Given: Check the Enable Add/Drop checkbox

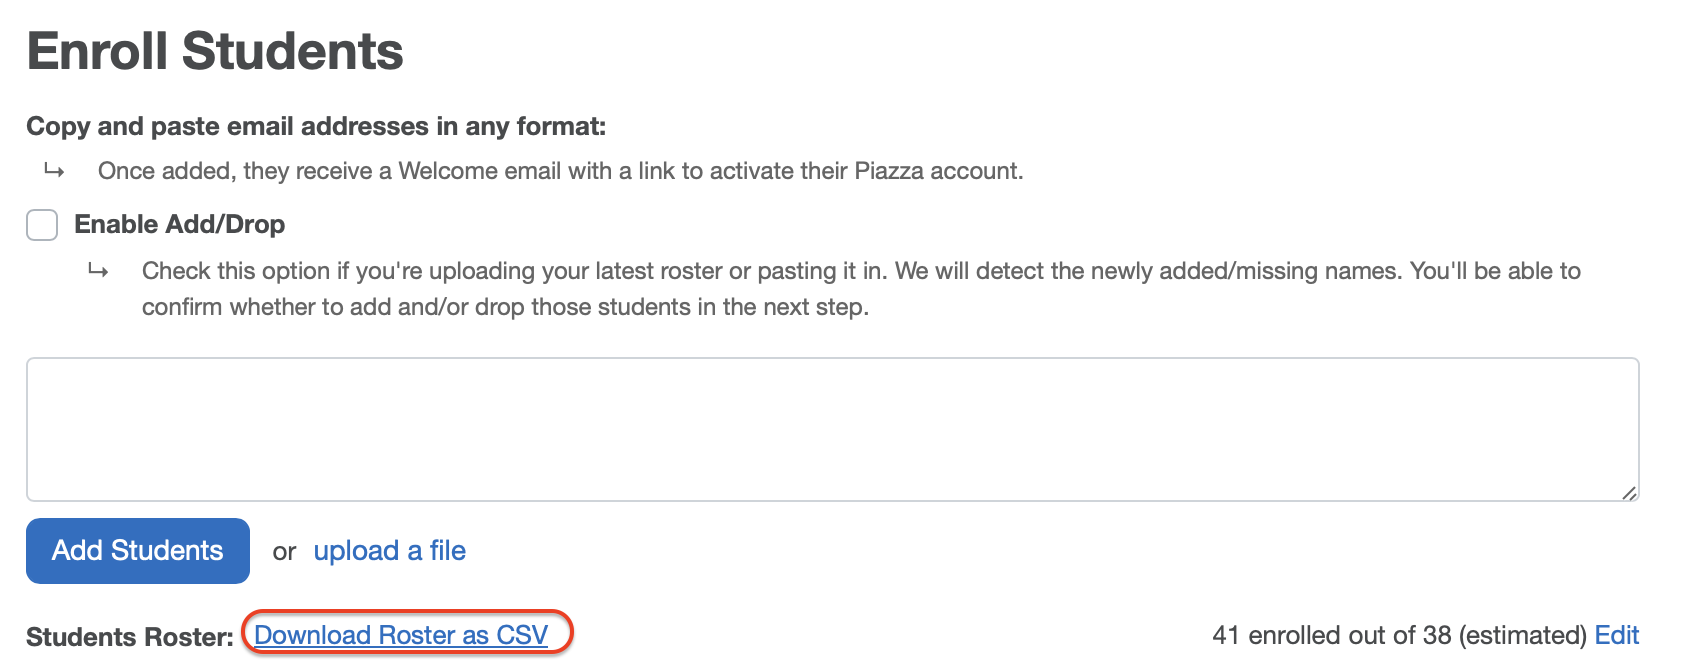Looking at the screenshot, I should coord(42,225).
